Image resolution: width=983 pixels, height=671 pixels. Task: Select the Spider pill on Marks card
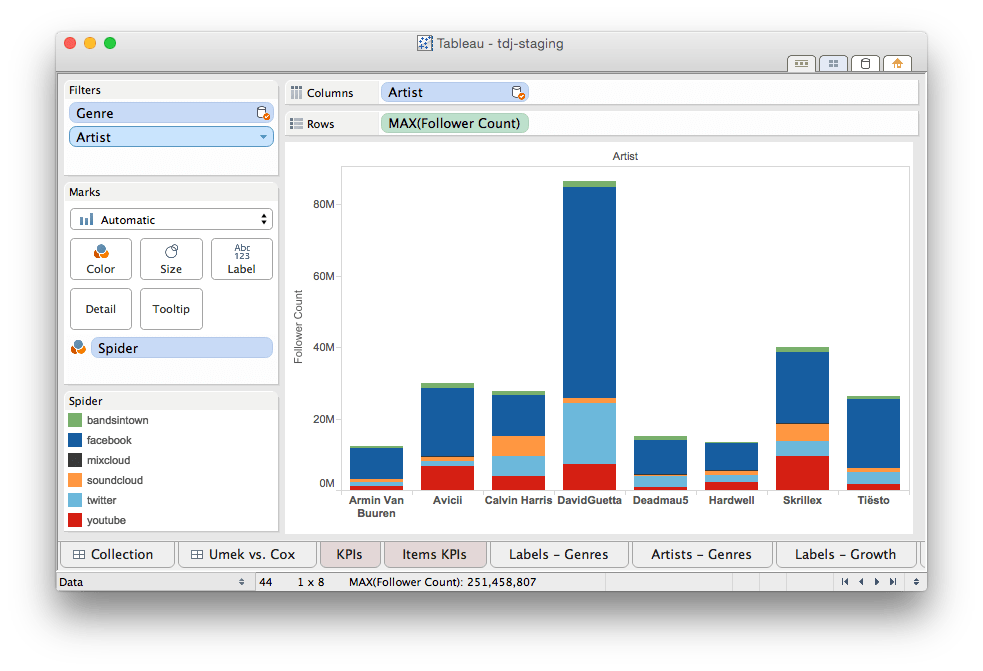click(x=182, y=348)
